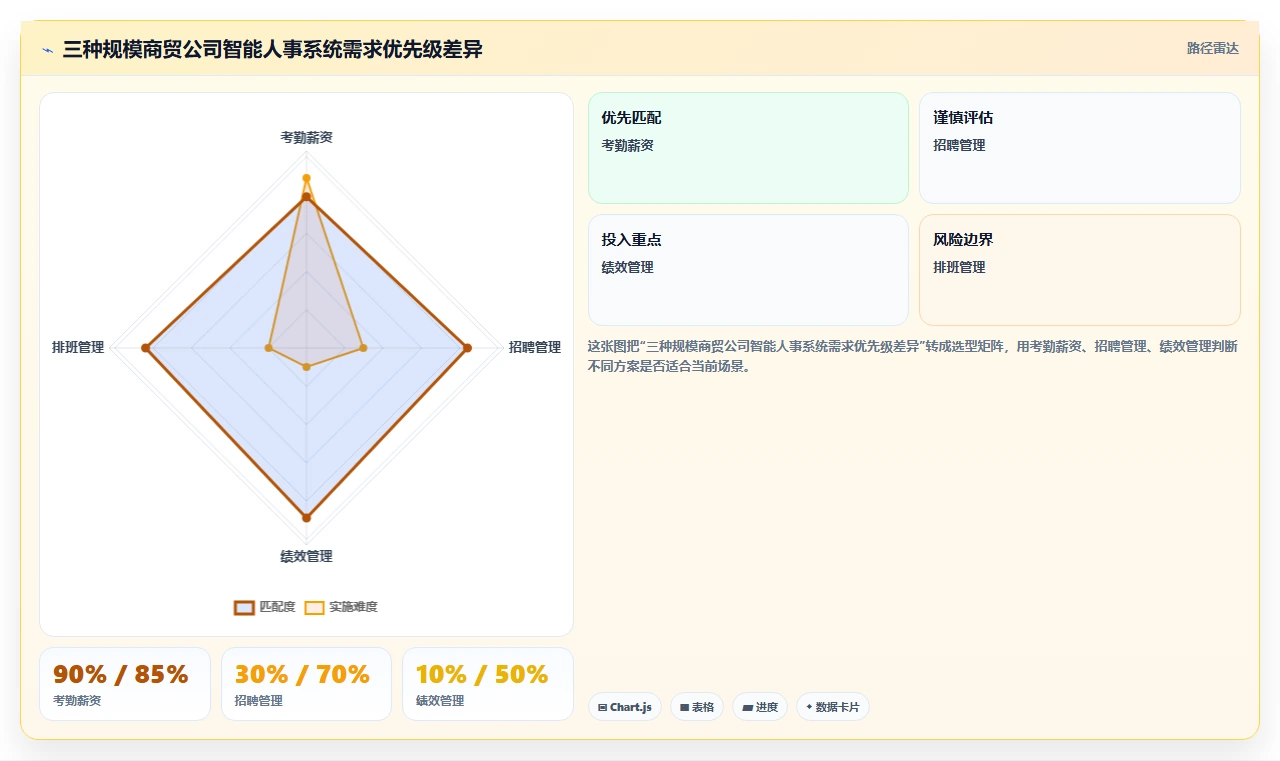This screenshot has width=1280, height=761.
Task: Select the 90% / 85% stat card
Action: tap(125, 684)
